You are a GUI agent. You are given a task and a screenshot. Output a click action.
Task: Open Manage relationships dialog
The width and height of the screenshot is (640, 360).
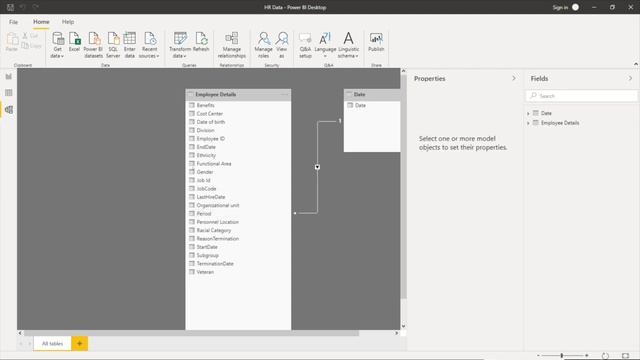click(232, 45)
